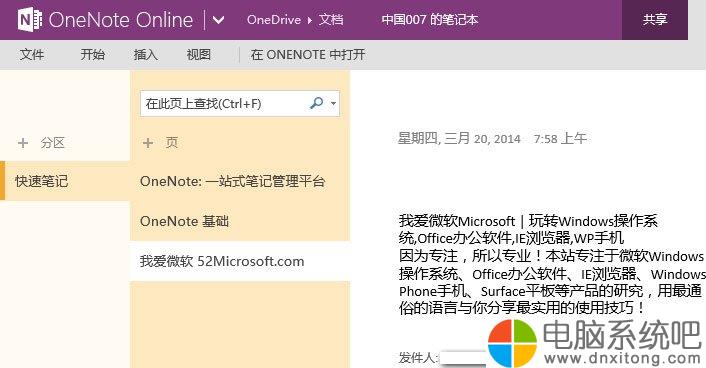
Task: Open the 文档 folder breadcrumb
Action: (331, 20)
